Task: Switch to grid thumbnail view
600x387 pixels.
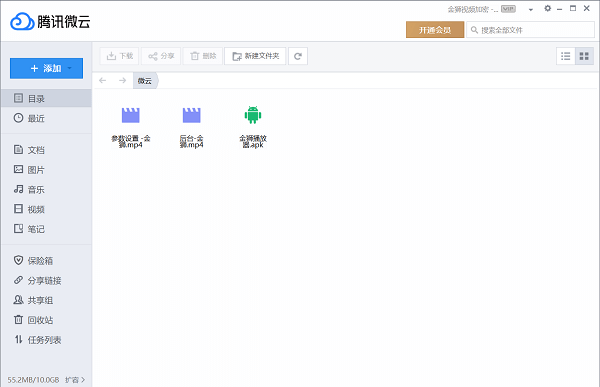Action: (584, 56)
